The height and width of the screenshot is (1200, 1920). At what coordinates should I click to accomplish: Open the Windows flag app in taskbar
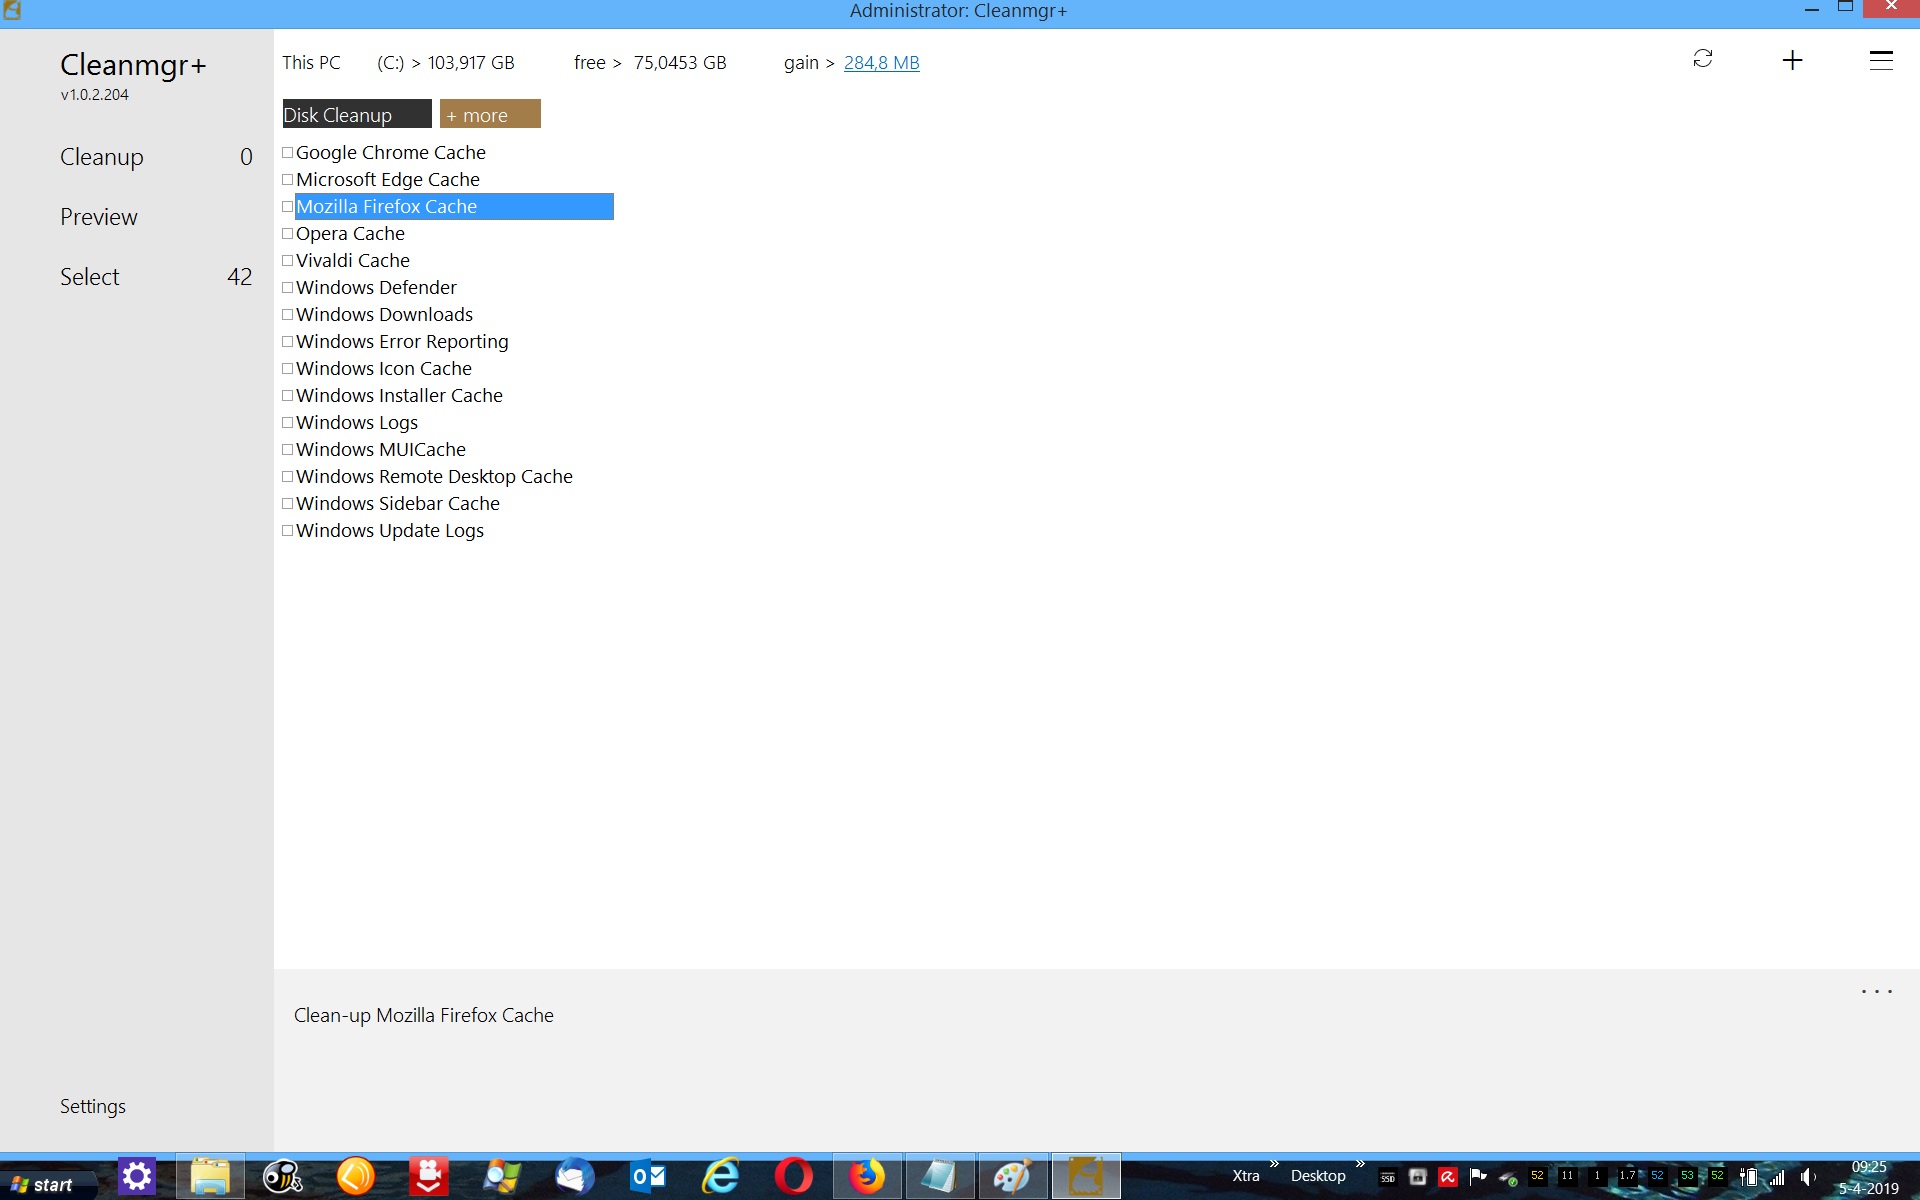click(x=502, y=1177)
